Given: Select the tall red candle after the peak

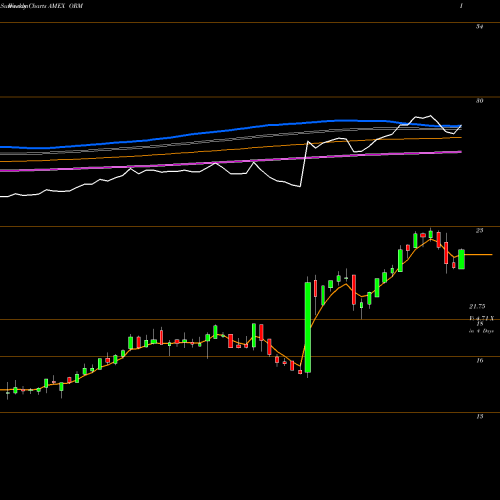Looking at the screenshot, I should point(446,253).
